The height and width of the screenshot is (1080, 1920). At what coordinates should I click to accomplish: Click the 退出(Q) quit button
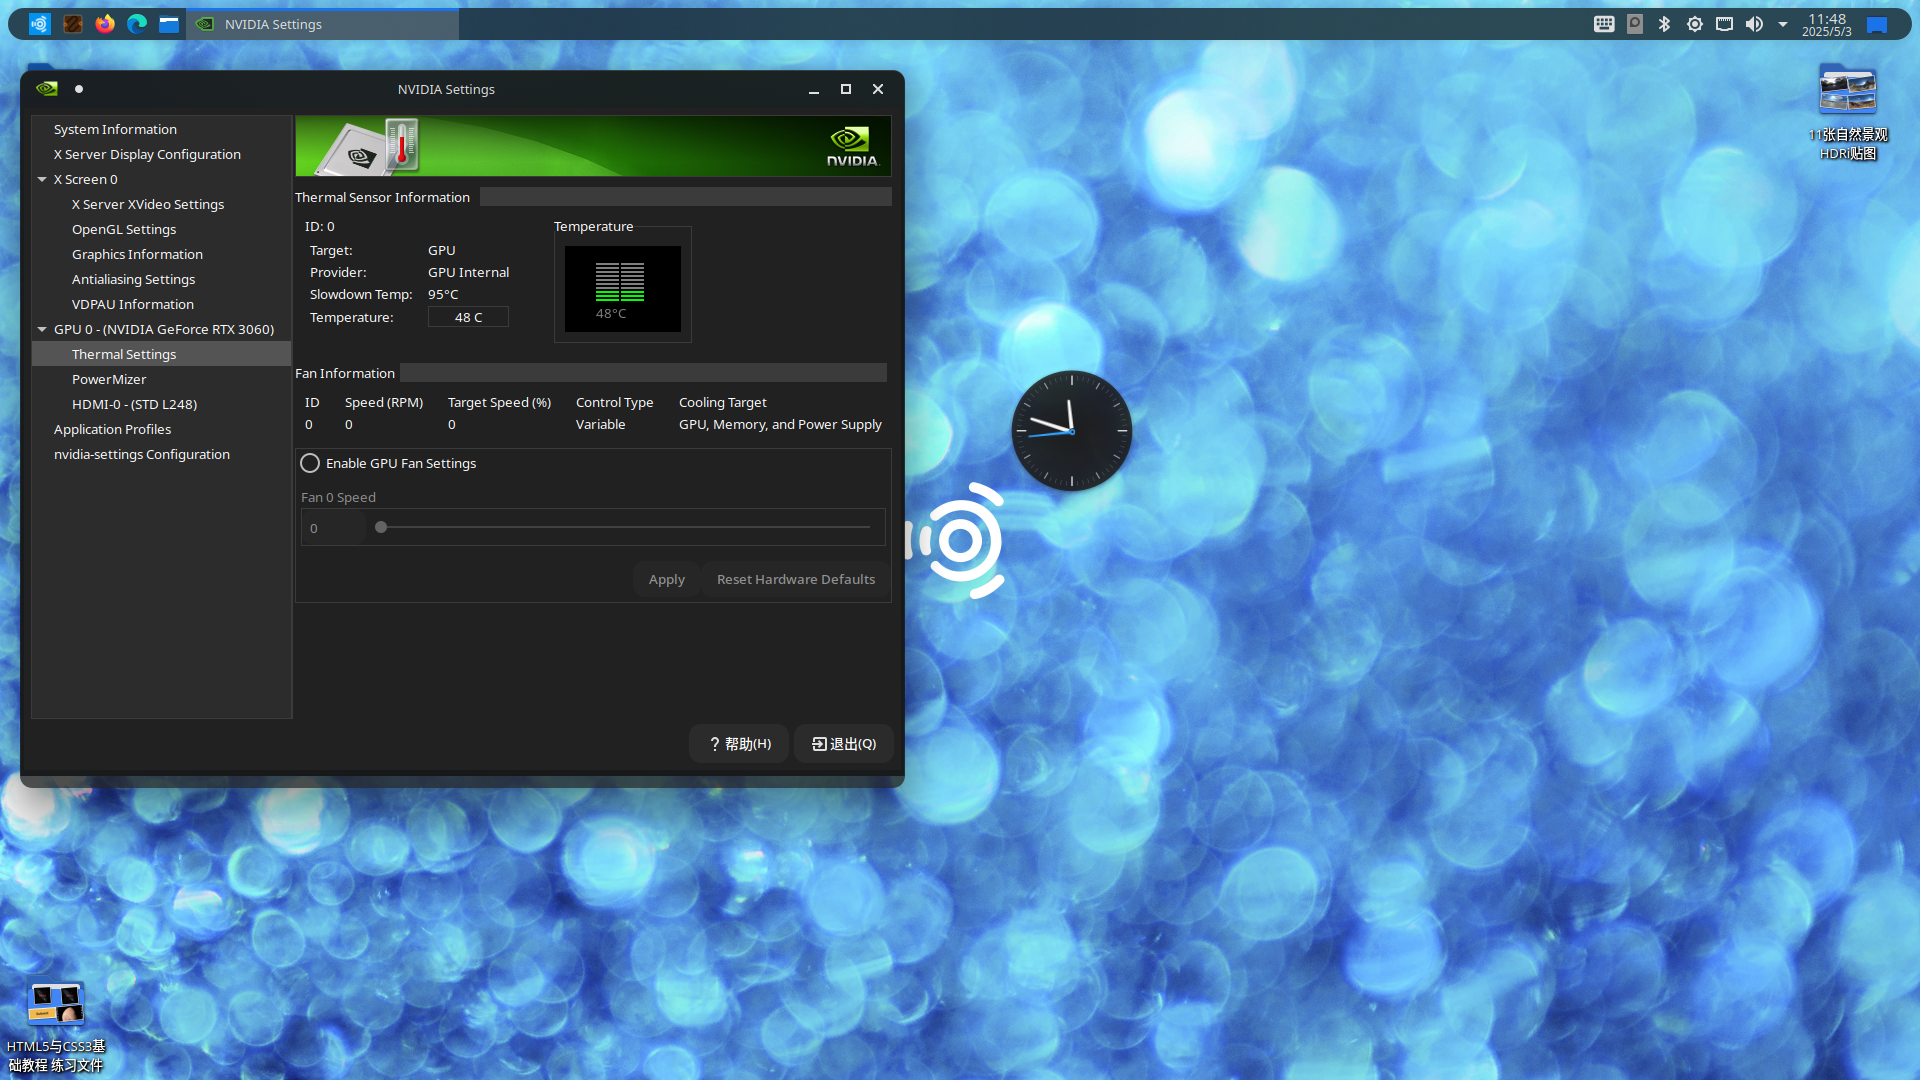point(844,744)
